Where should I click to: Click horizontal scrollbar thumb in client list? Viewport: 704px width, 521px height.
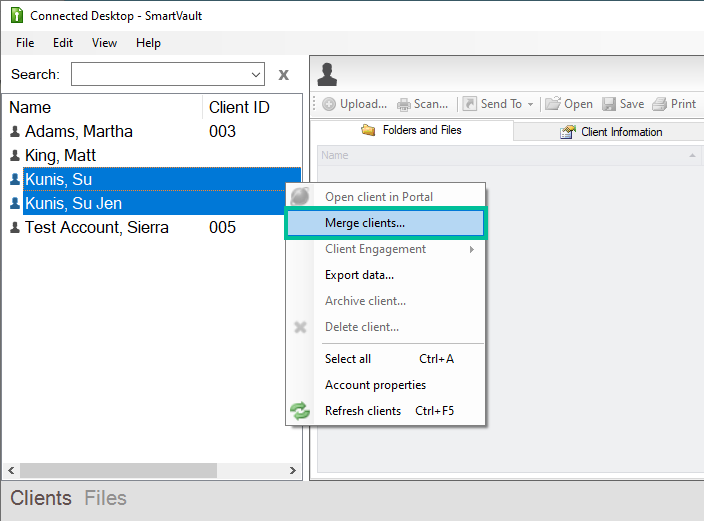(x=118, y=470)
